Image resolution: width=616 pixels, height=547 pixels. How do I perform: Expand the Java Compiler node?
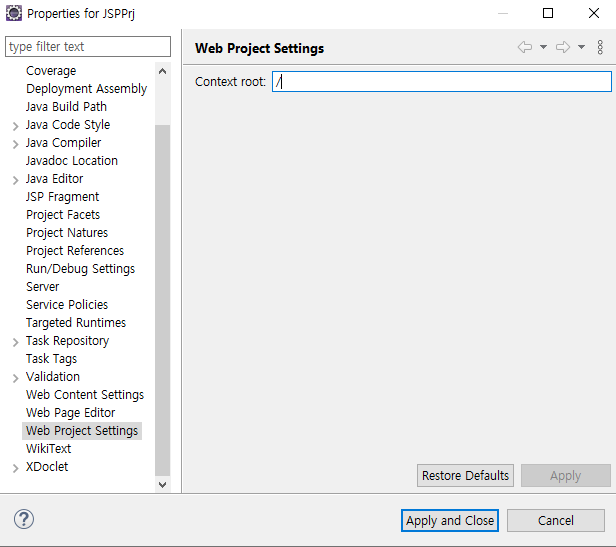[x=15, y=144]
